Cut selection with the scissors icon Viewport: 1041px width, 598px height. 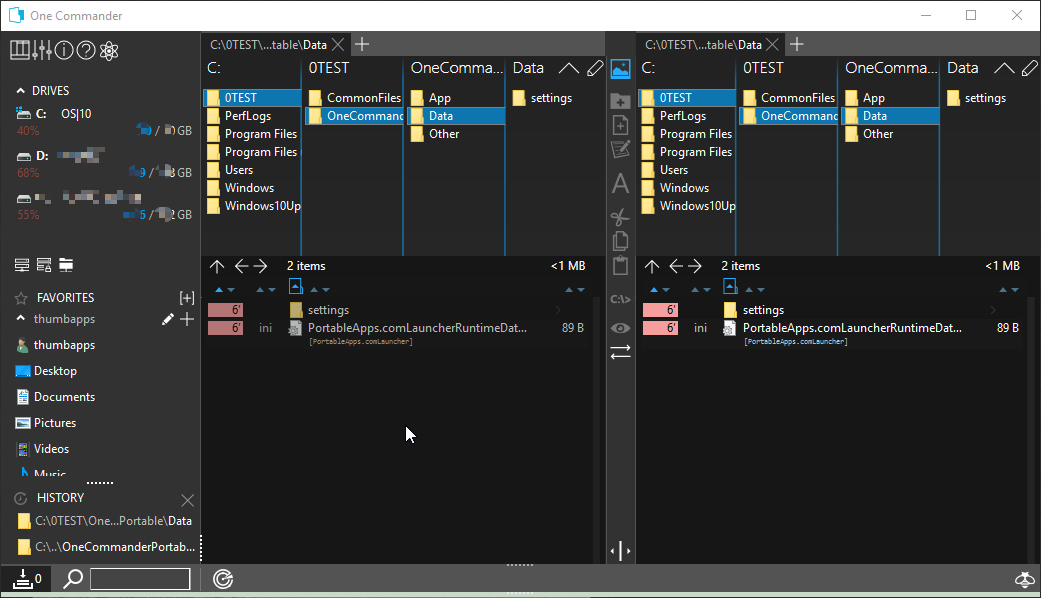pyautogui.click(x=620, y=216)
